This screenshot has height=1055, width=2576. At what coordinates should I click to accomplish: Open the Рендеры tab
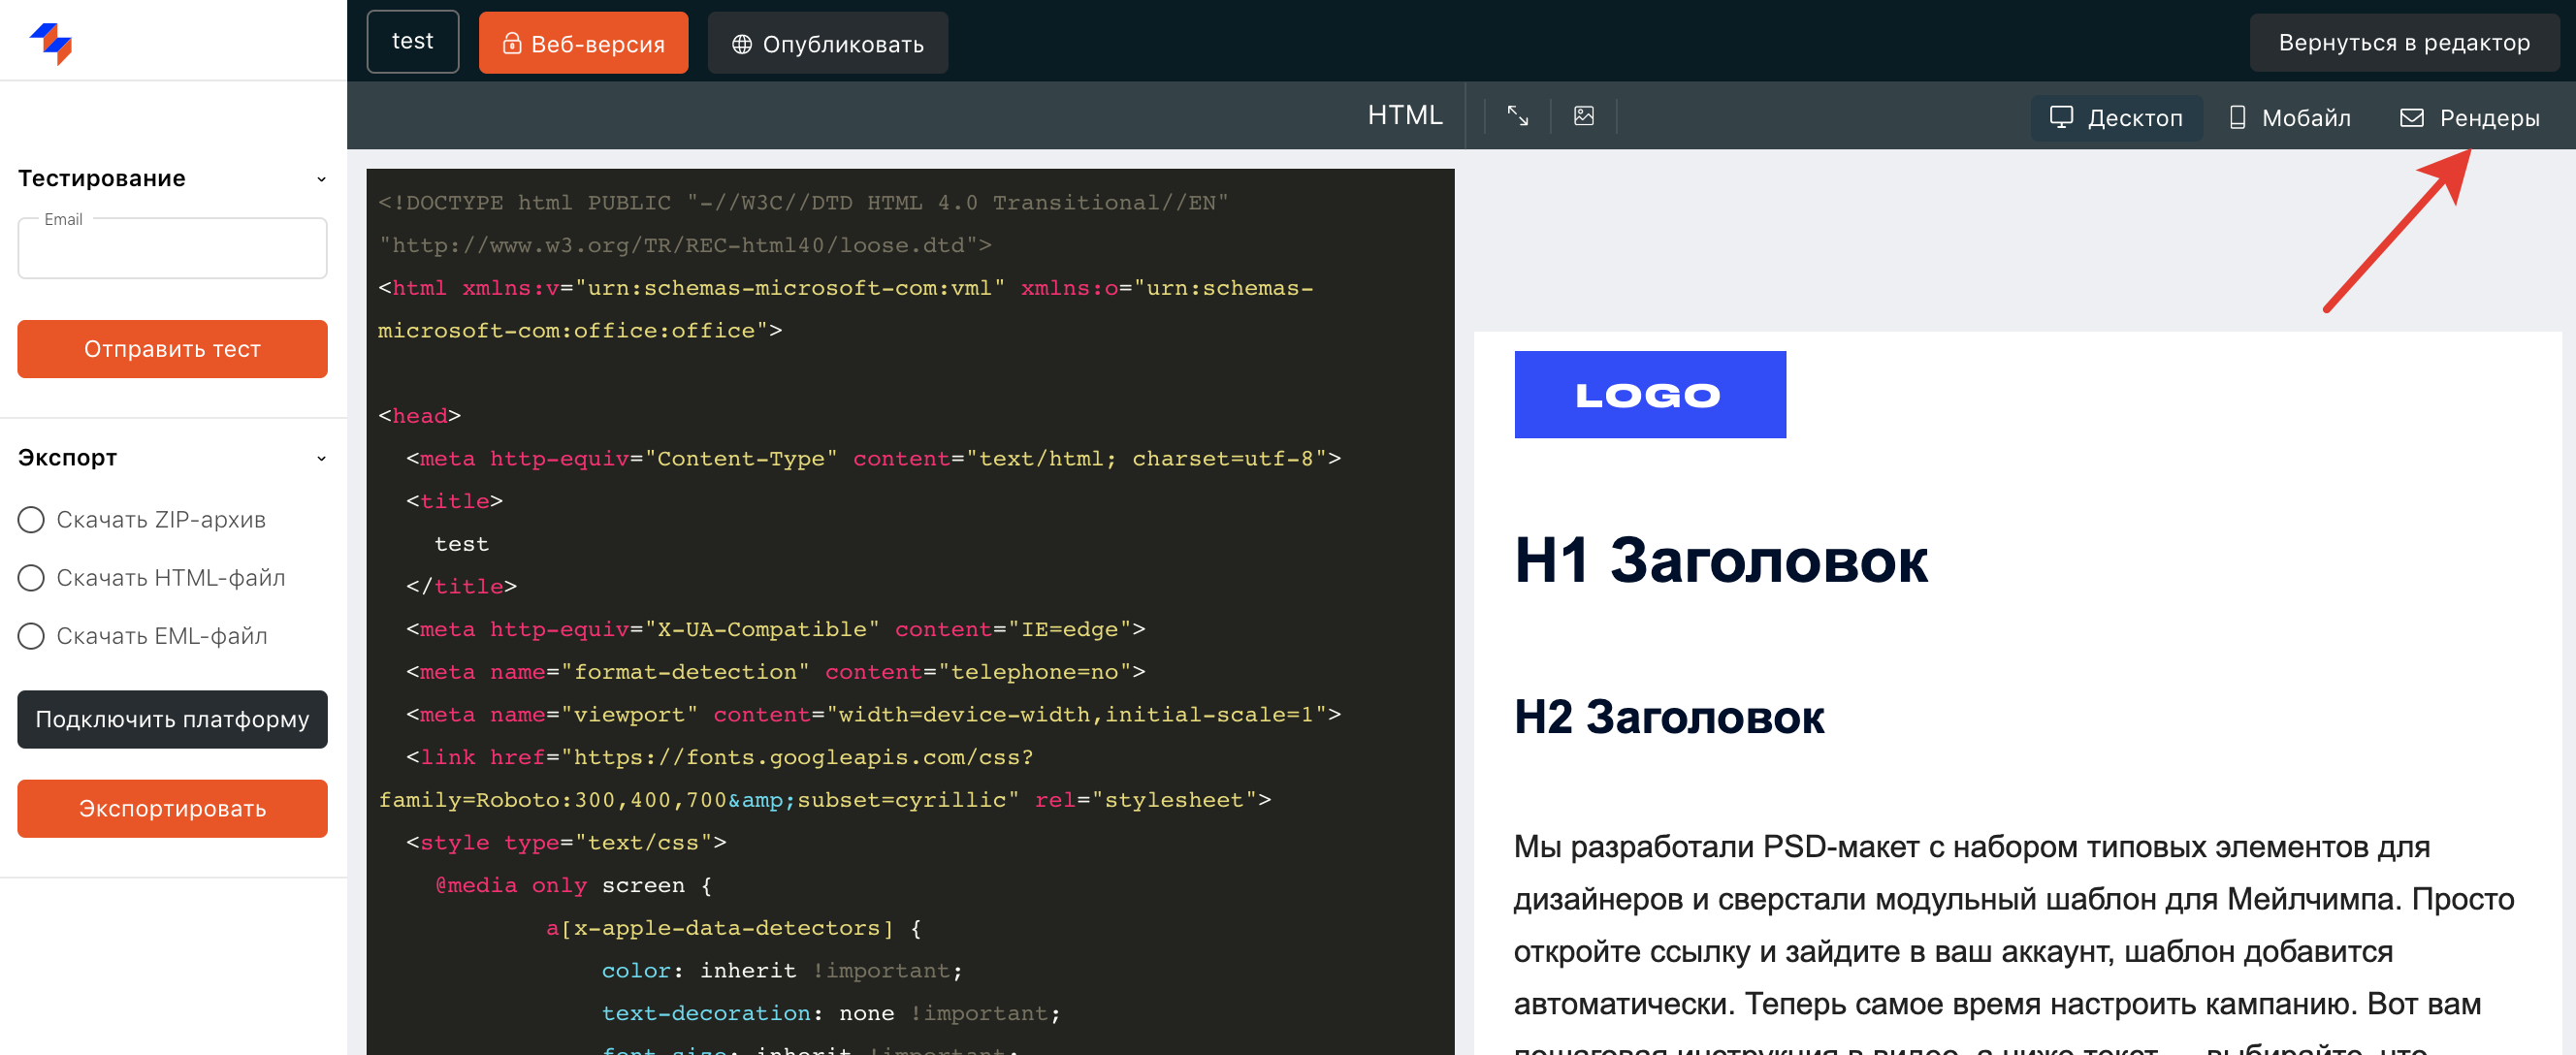(2469, 117)
